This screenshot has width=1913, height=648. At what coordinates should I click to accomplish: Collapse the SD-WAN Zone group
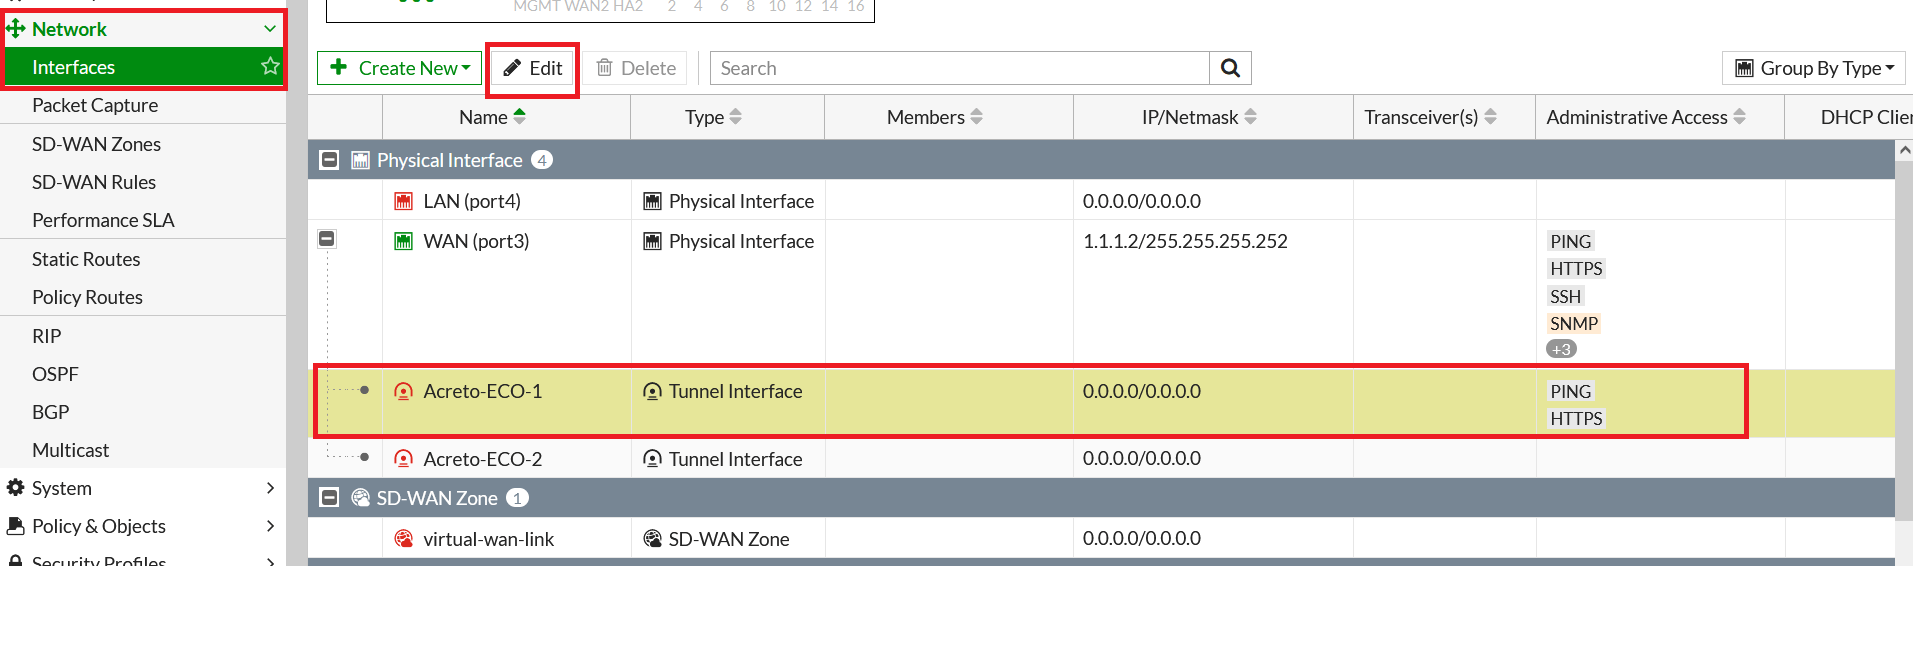click(329, 498)
